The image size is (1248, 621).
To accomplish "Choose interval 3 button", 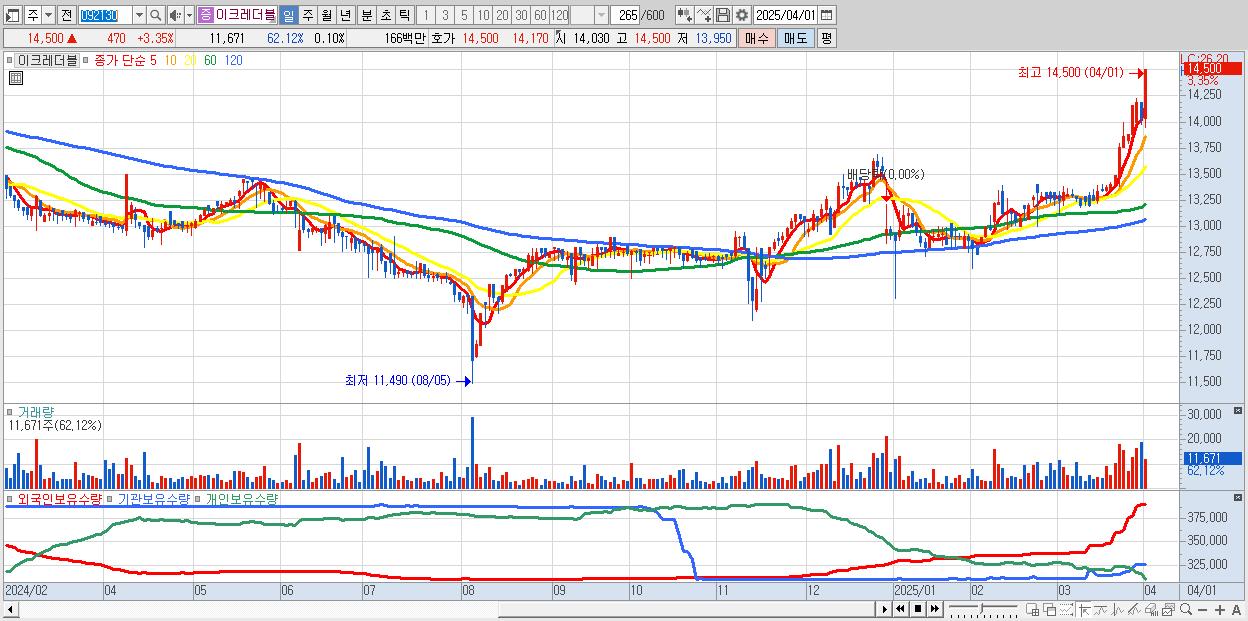I will [445, 15].
